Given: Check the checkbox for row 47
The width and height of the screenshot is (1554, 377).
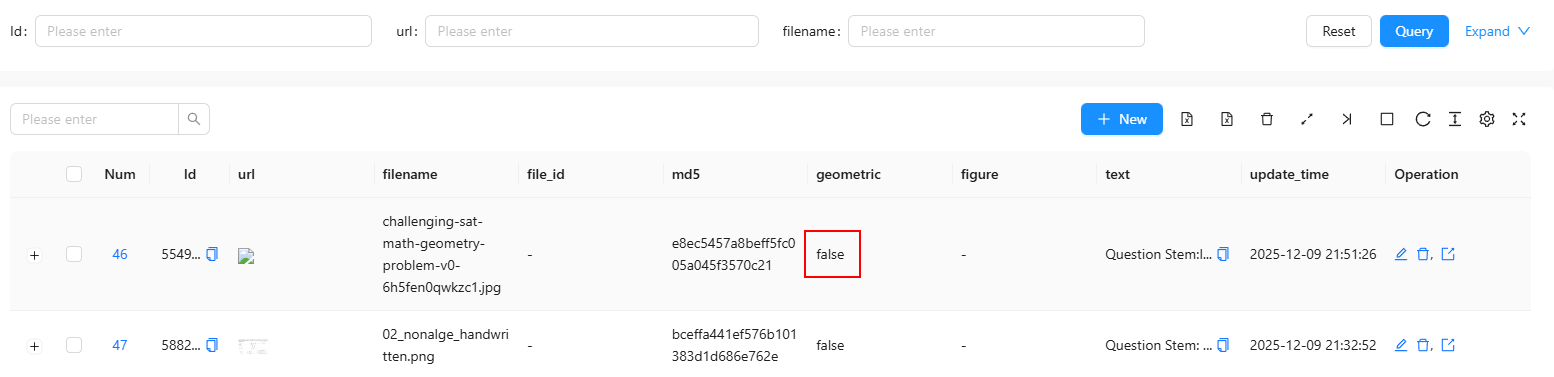Looking at the screenshot, I should click(x=74, y=345).
